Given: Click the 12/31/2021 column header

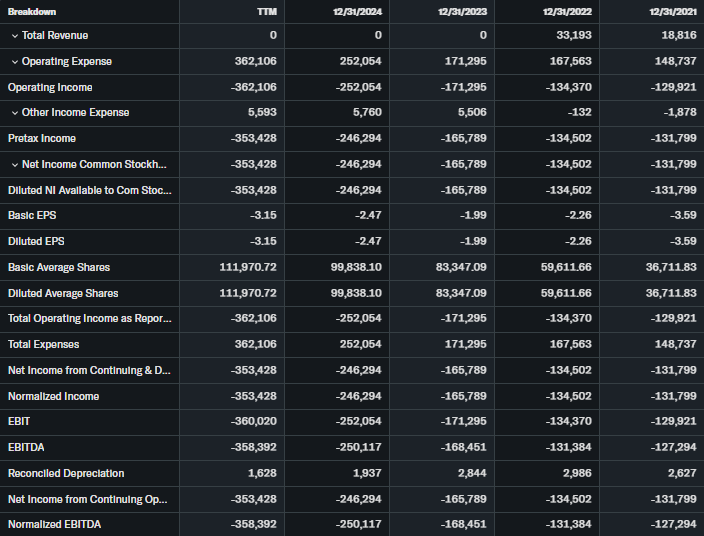Looking at the screenshot, I should [x=672, y=11].
